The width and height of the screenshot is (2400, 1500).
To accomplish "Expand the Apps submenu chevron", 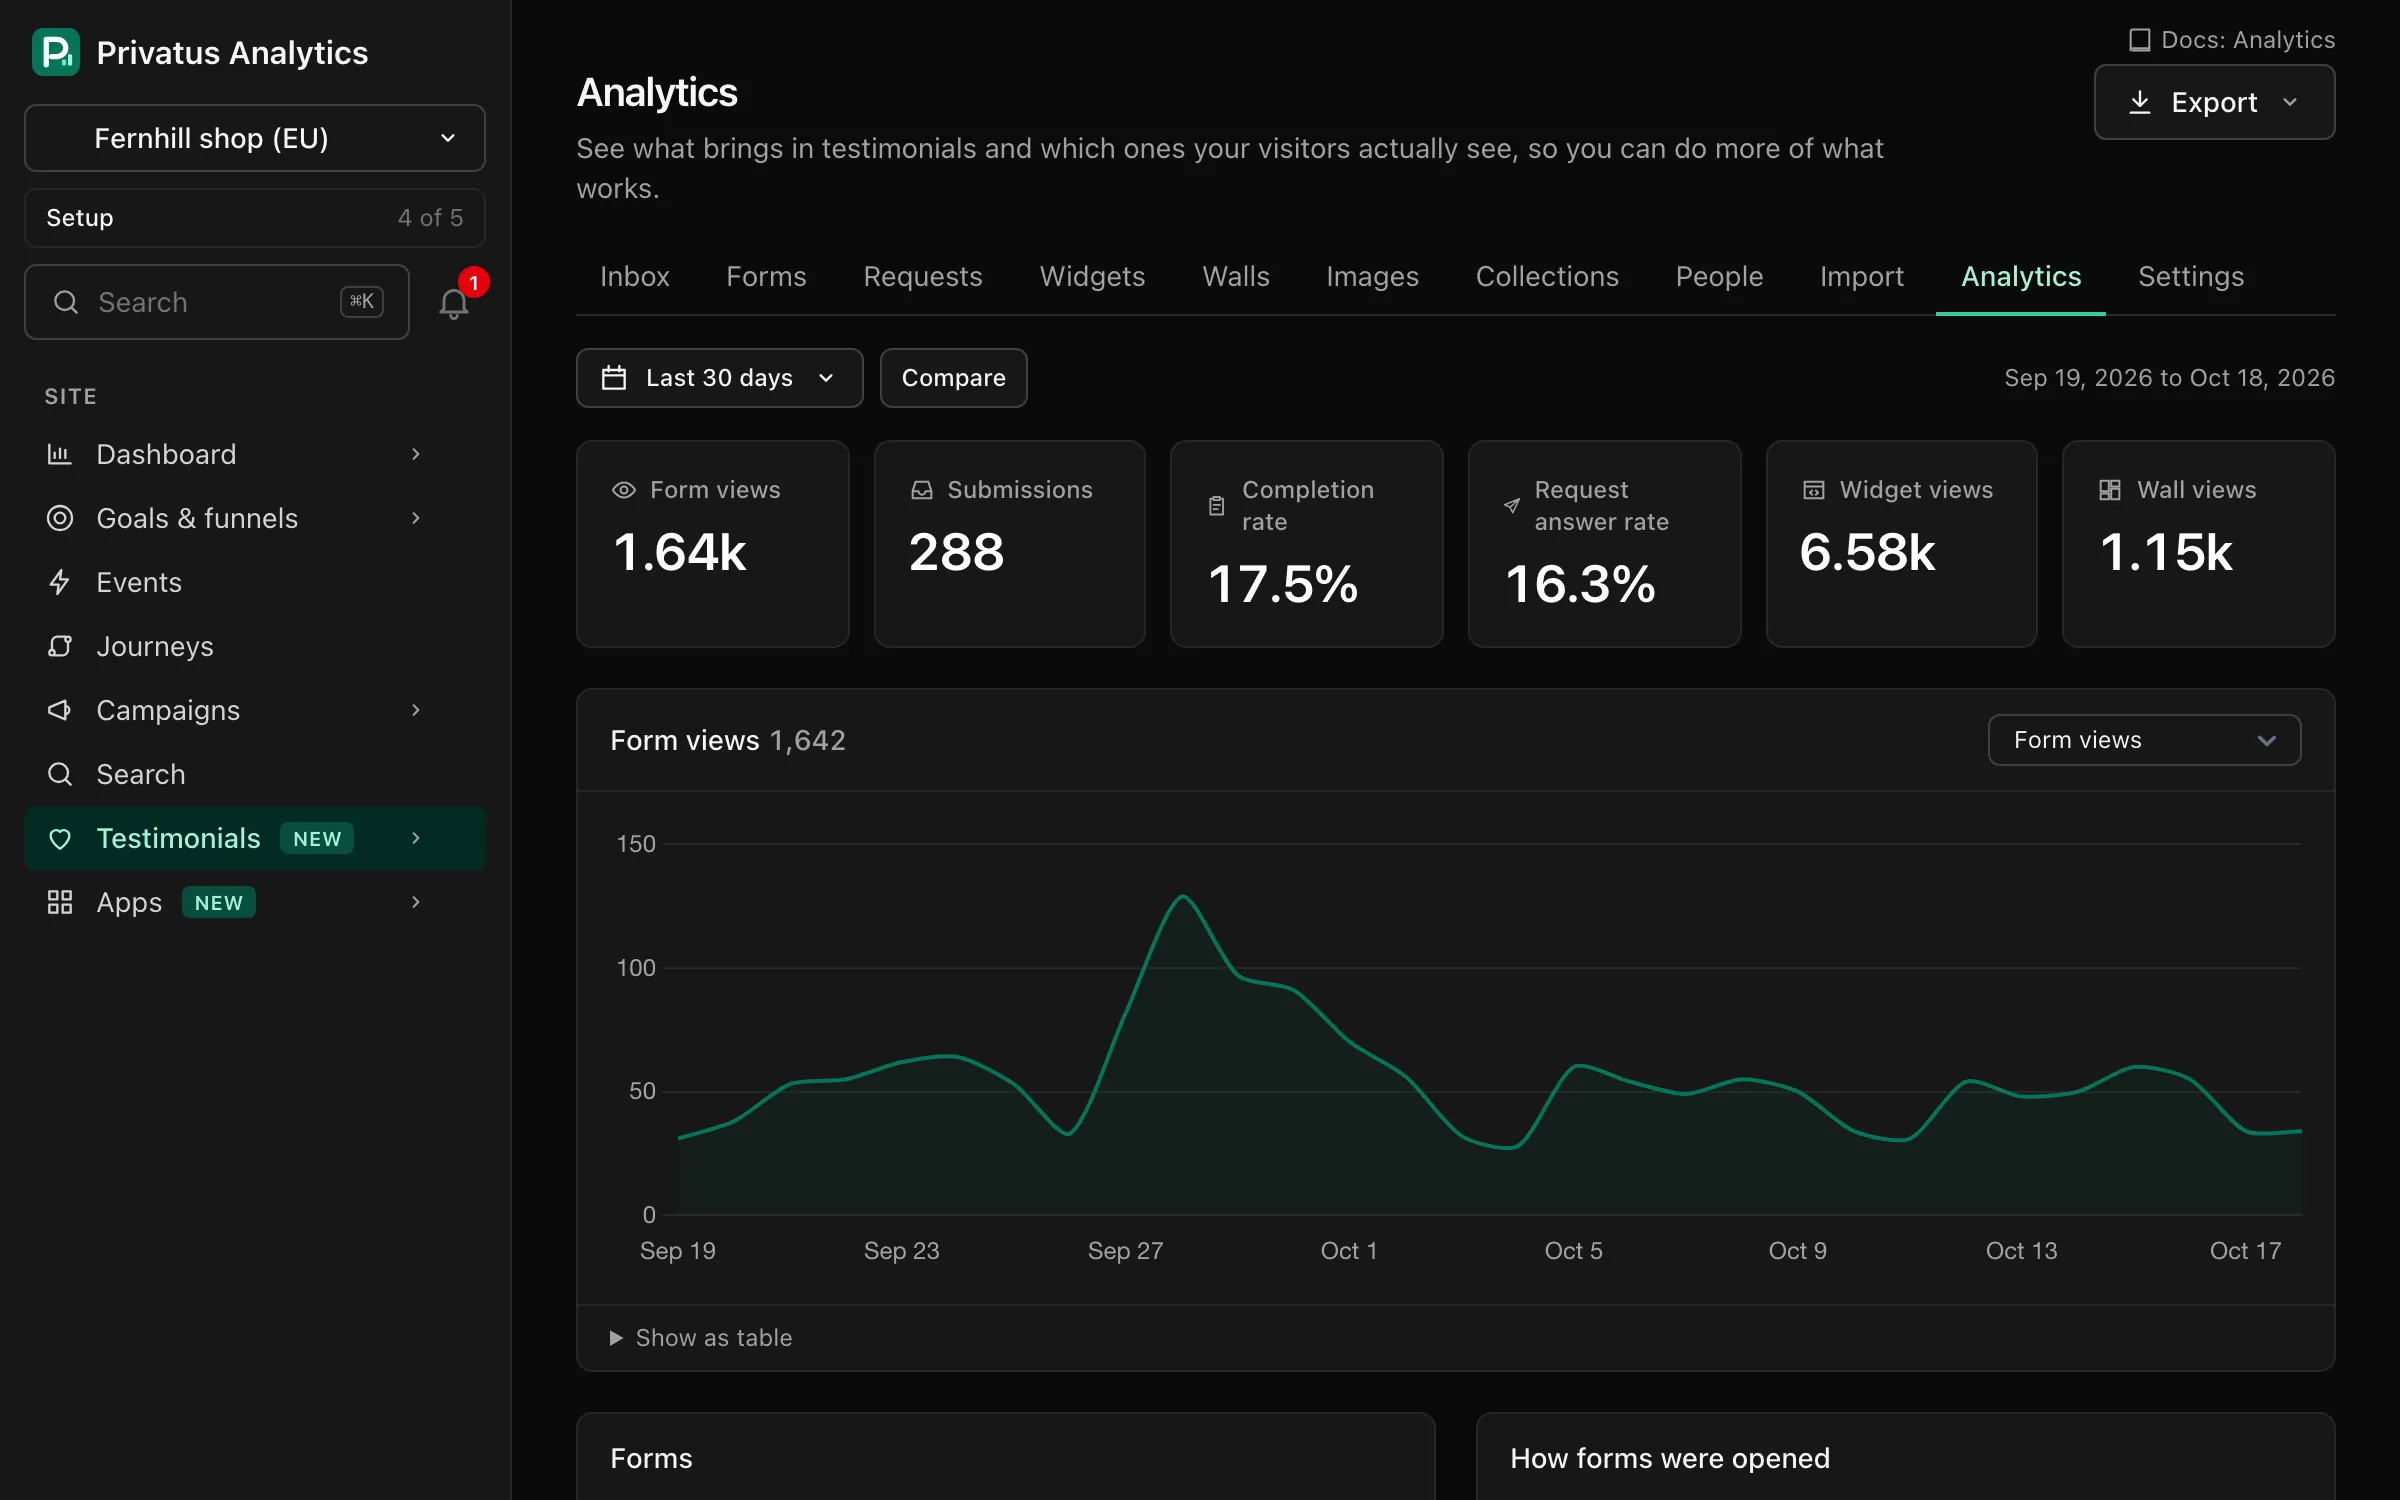I will [x=416, y=902].
